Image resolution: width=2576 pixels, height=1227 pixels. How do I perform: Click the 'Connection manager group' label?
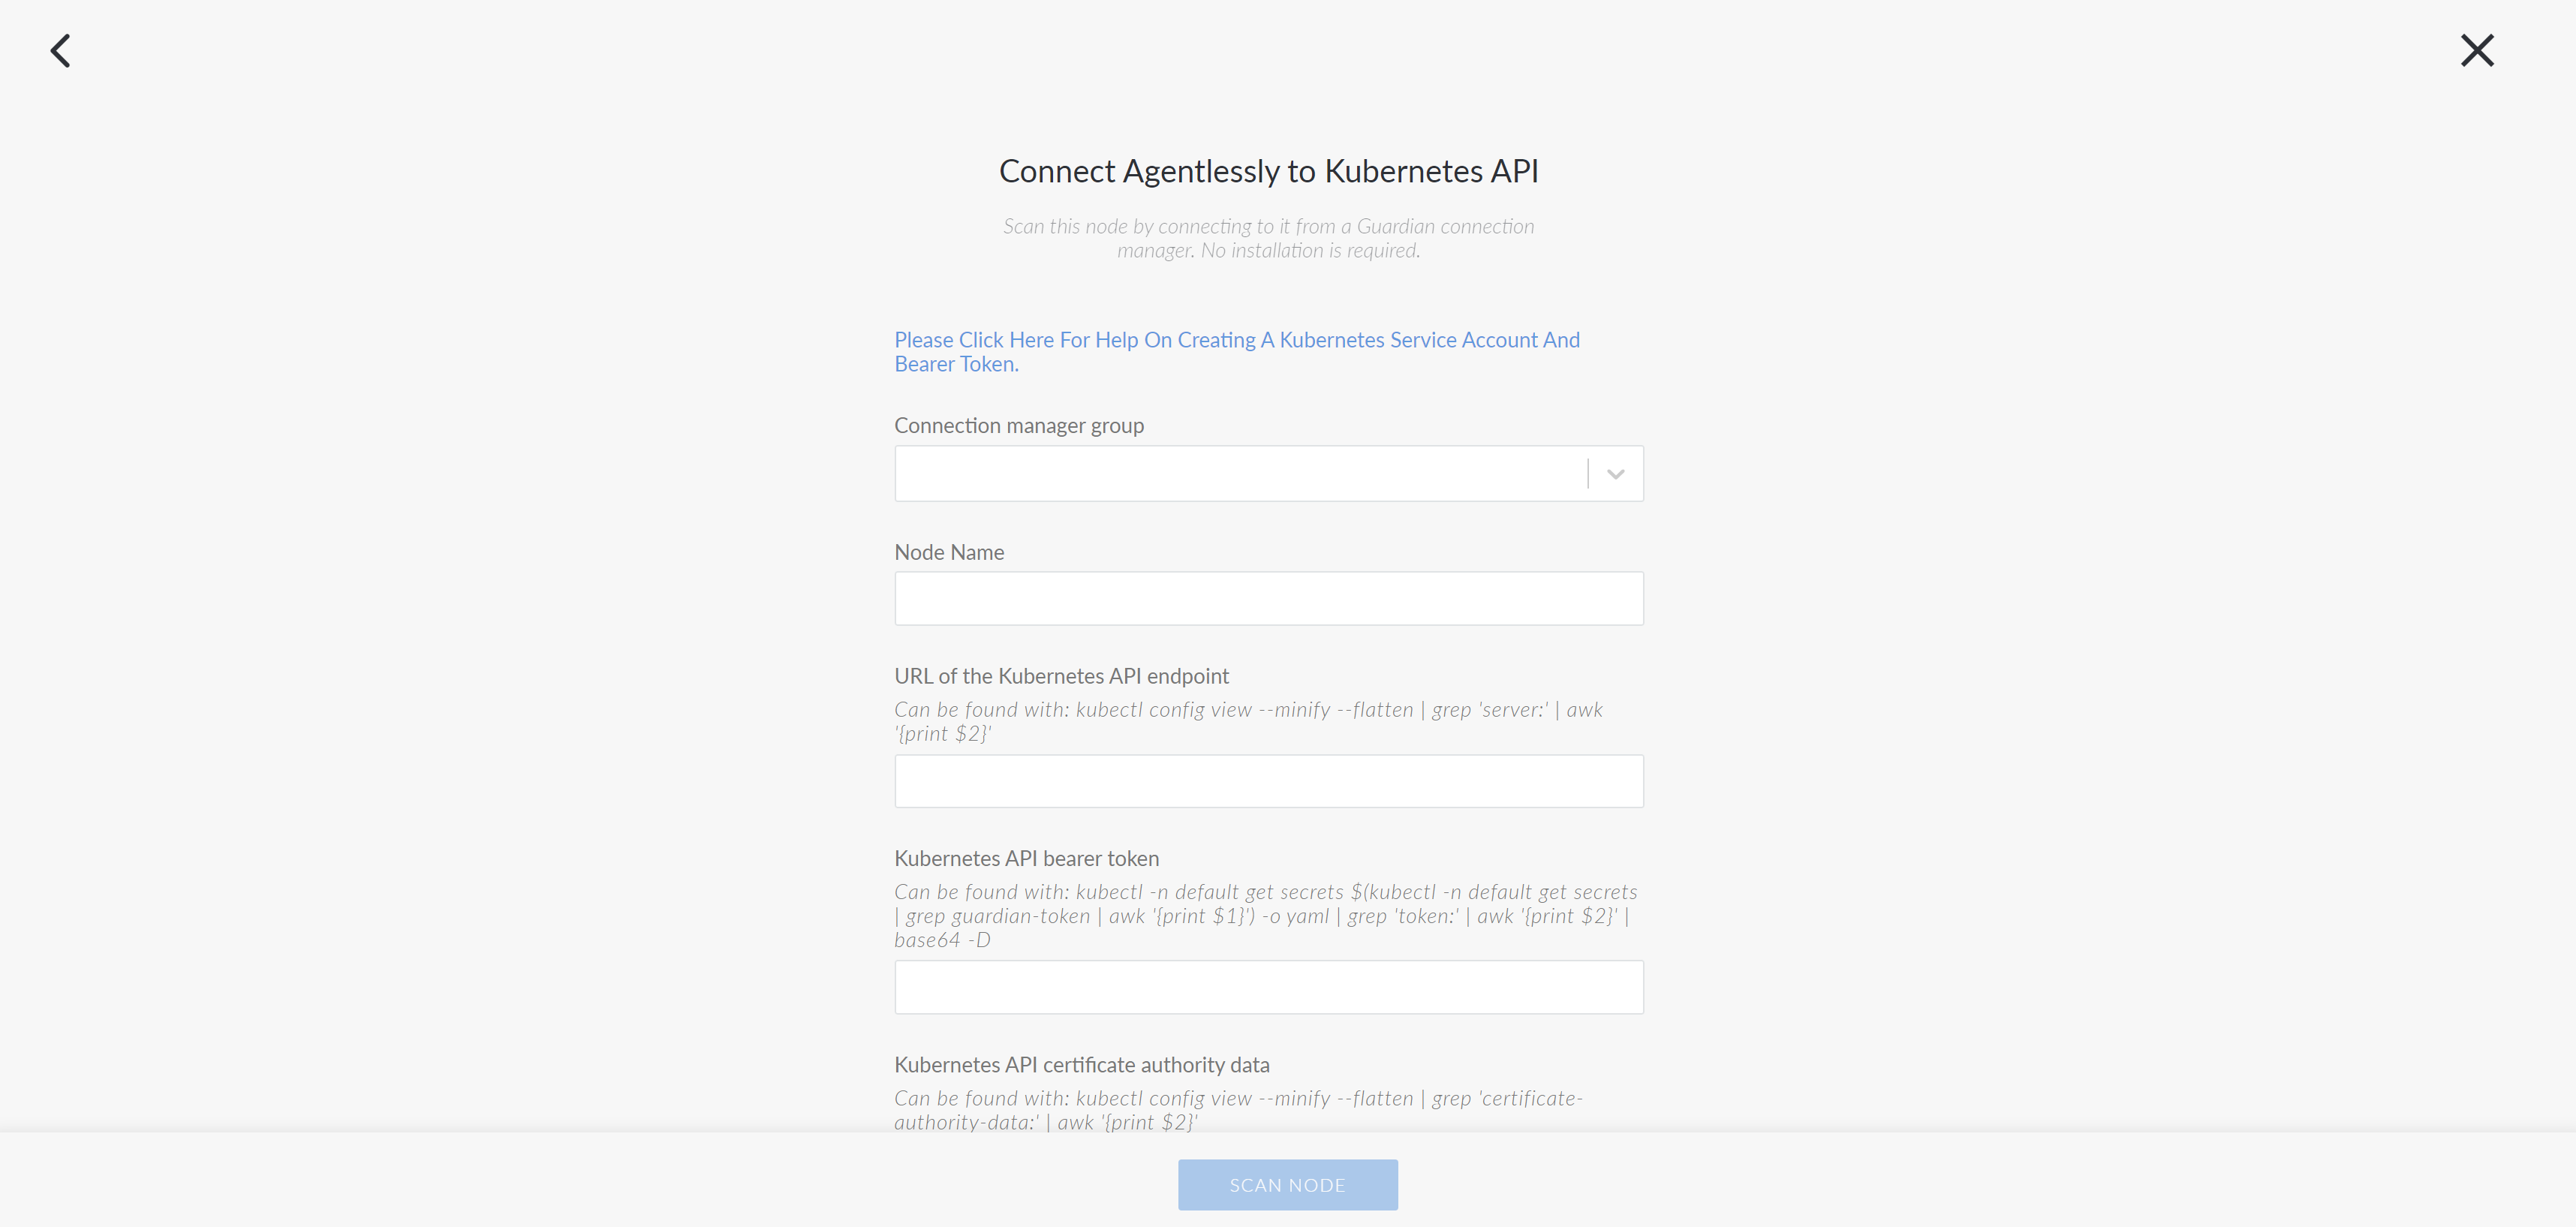pos(1018,426)
